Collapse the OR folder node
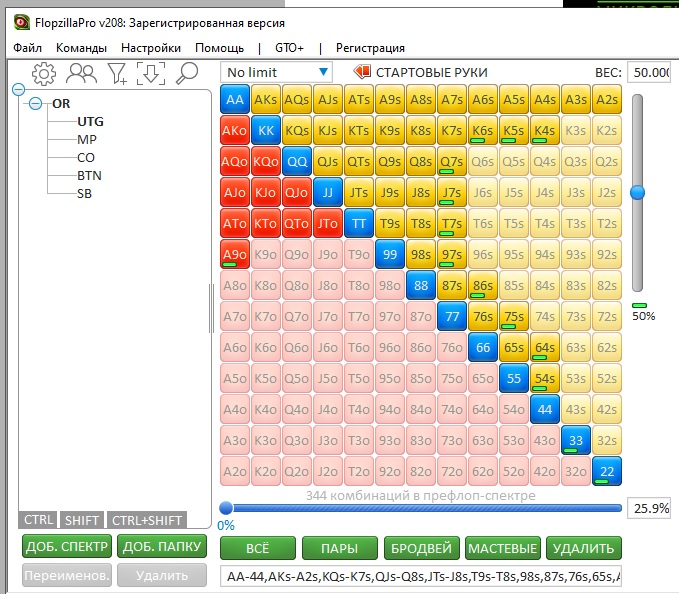The width and height of the screenshot is (679, 594). coord(36,103)
